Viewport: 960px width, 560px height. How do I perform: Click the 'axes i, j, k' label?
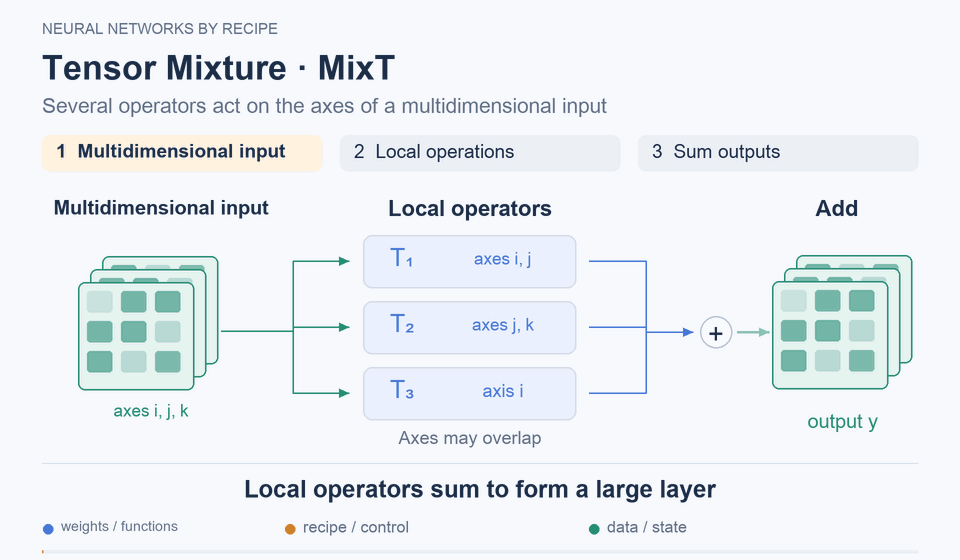coord(151,411)
